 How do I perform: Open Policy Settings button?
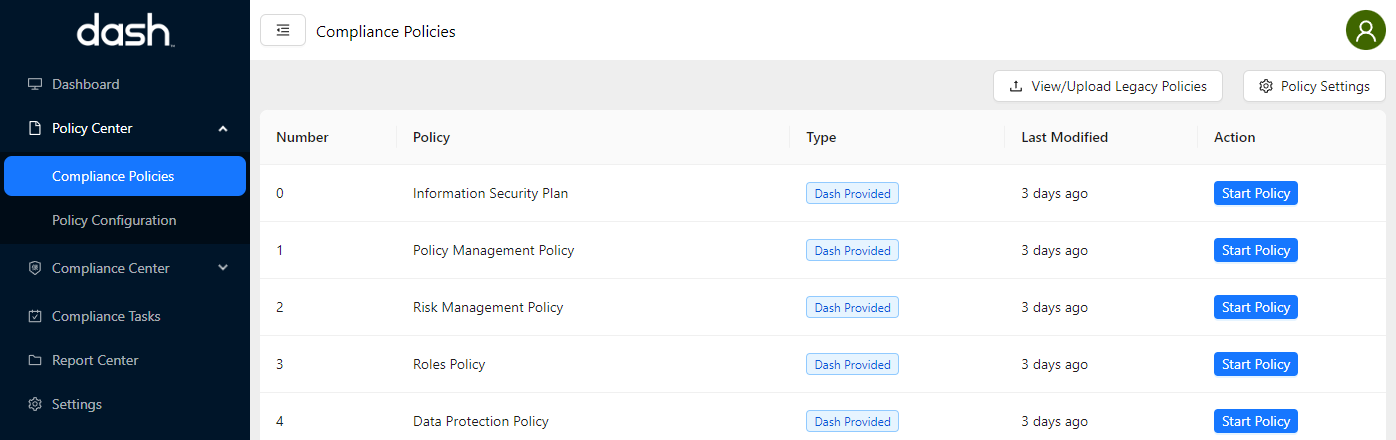coord(1314,86)
